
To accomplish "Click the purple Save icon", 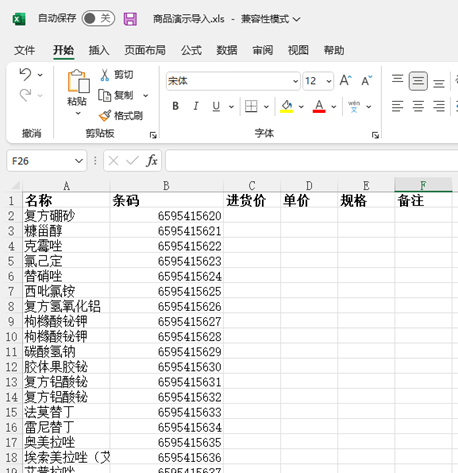I will [x=130, y=19].
